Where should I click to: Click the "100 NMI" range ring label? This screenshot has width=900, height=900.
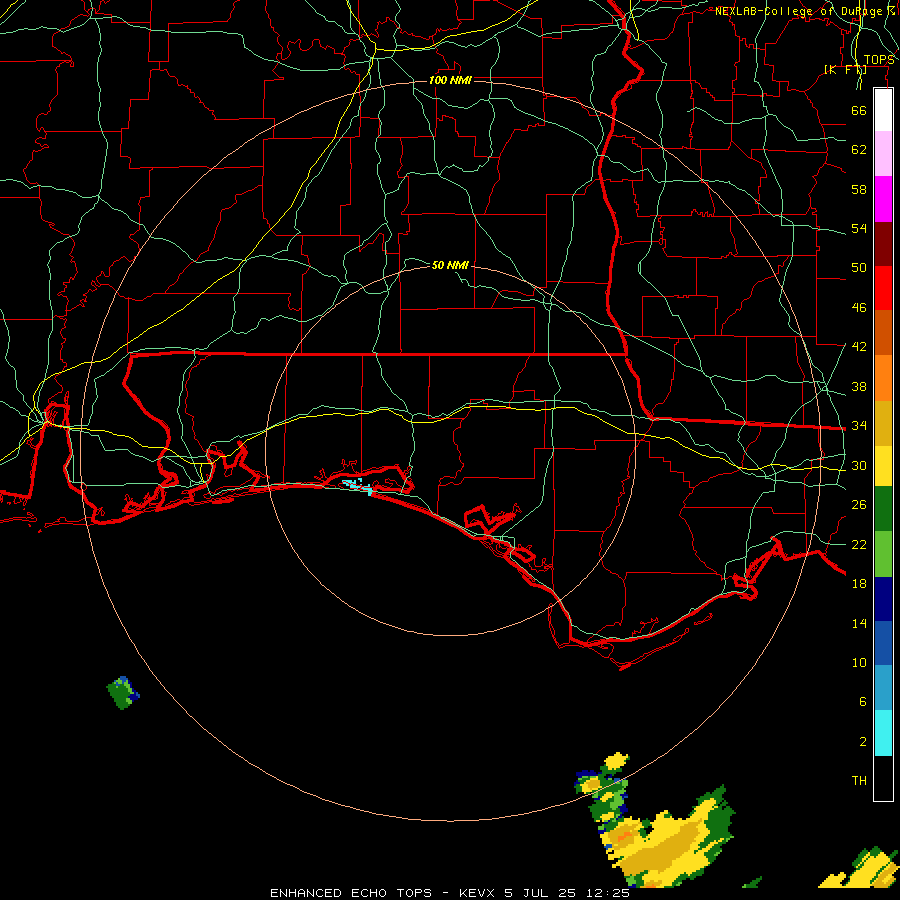pos(450,80)
